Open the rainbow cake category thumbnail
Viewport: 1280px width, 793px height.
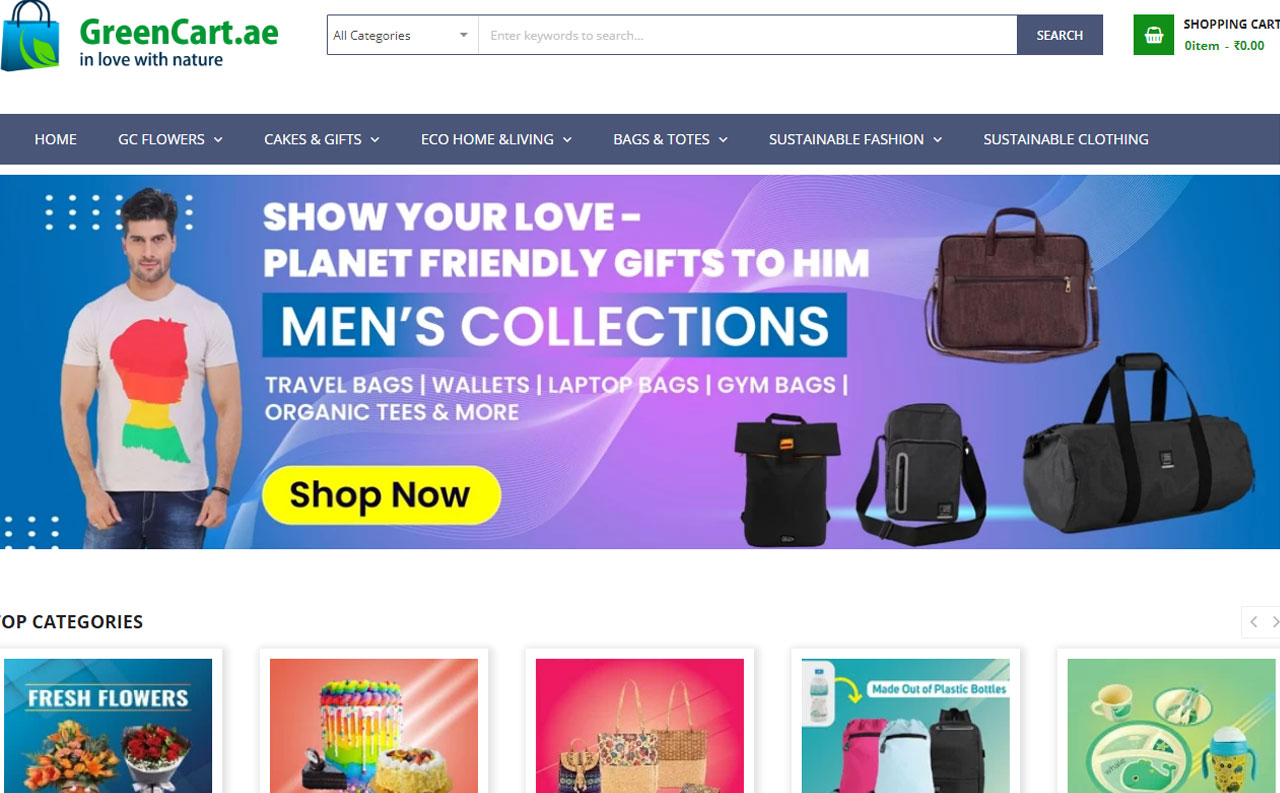(374, 725)
